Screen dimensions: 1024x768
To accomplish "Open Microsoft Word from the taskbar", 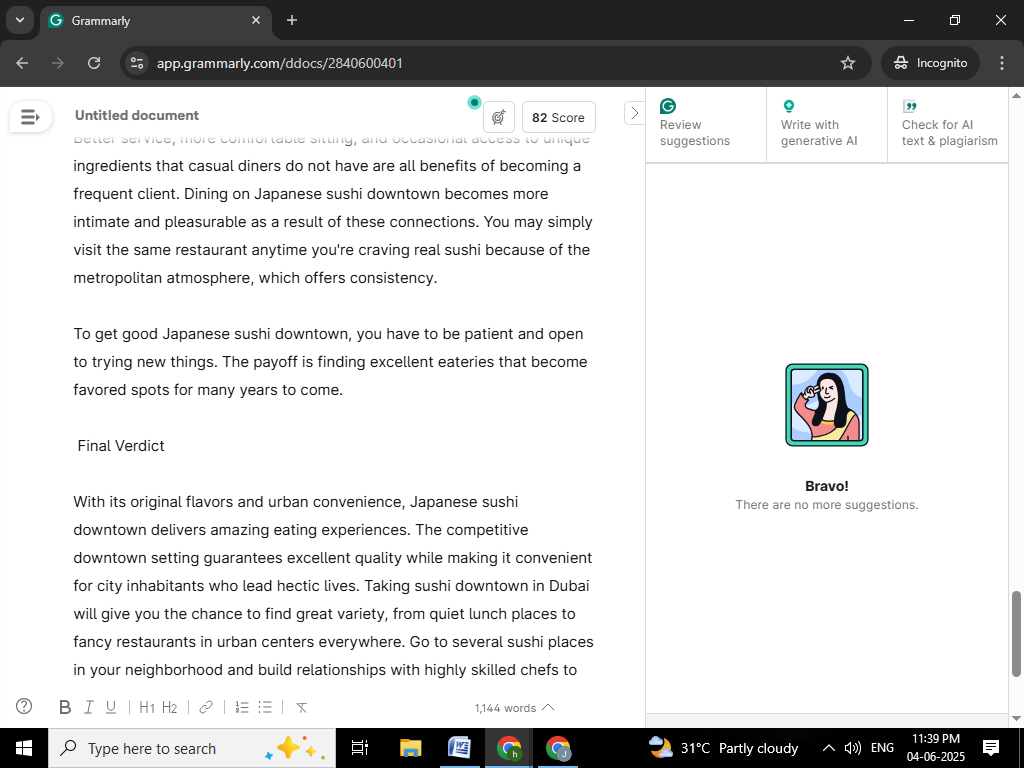I will point(460,748).
